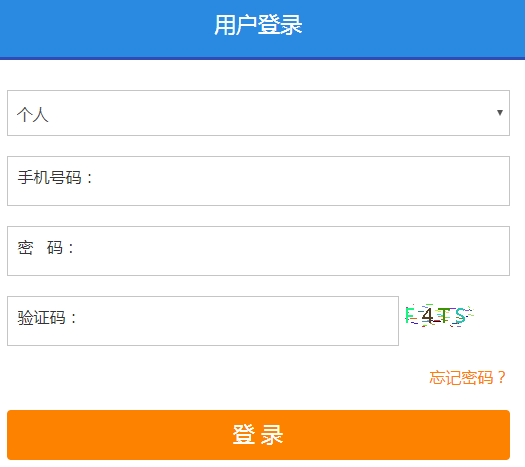Screen dimensions: 525x467
Task: Click the 用户登录 header title
Action: coord(258,25)
